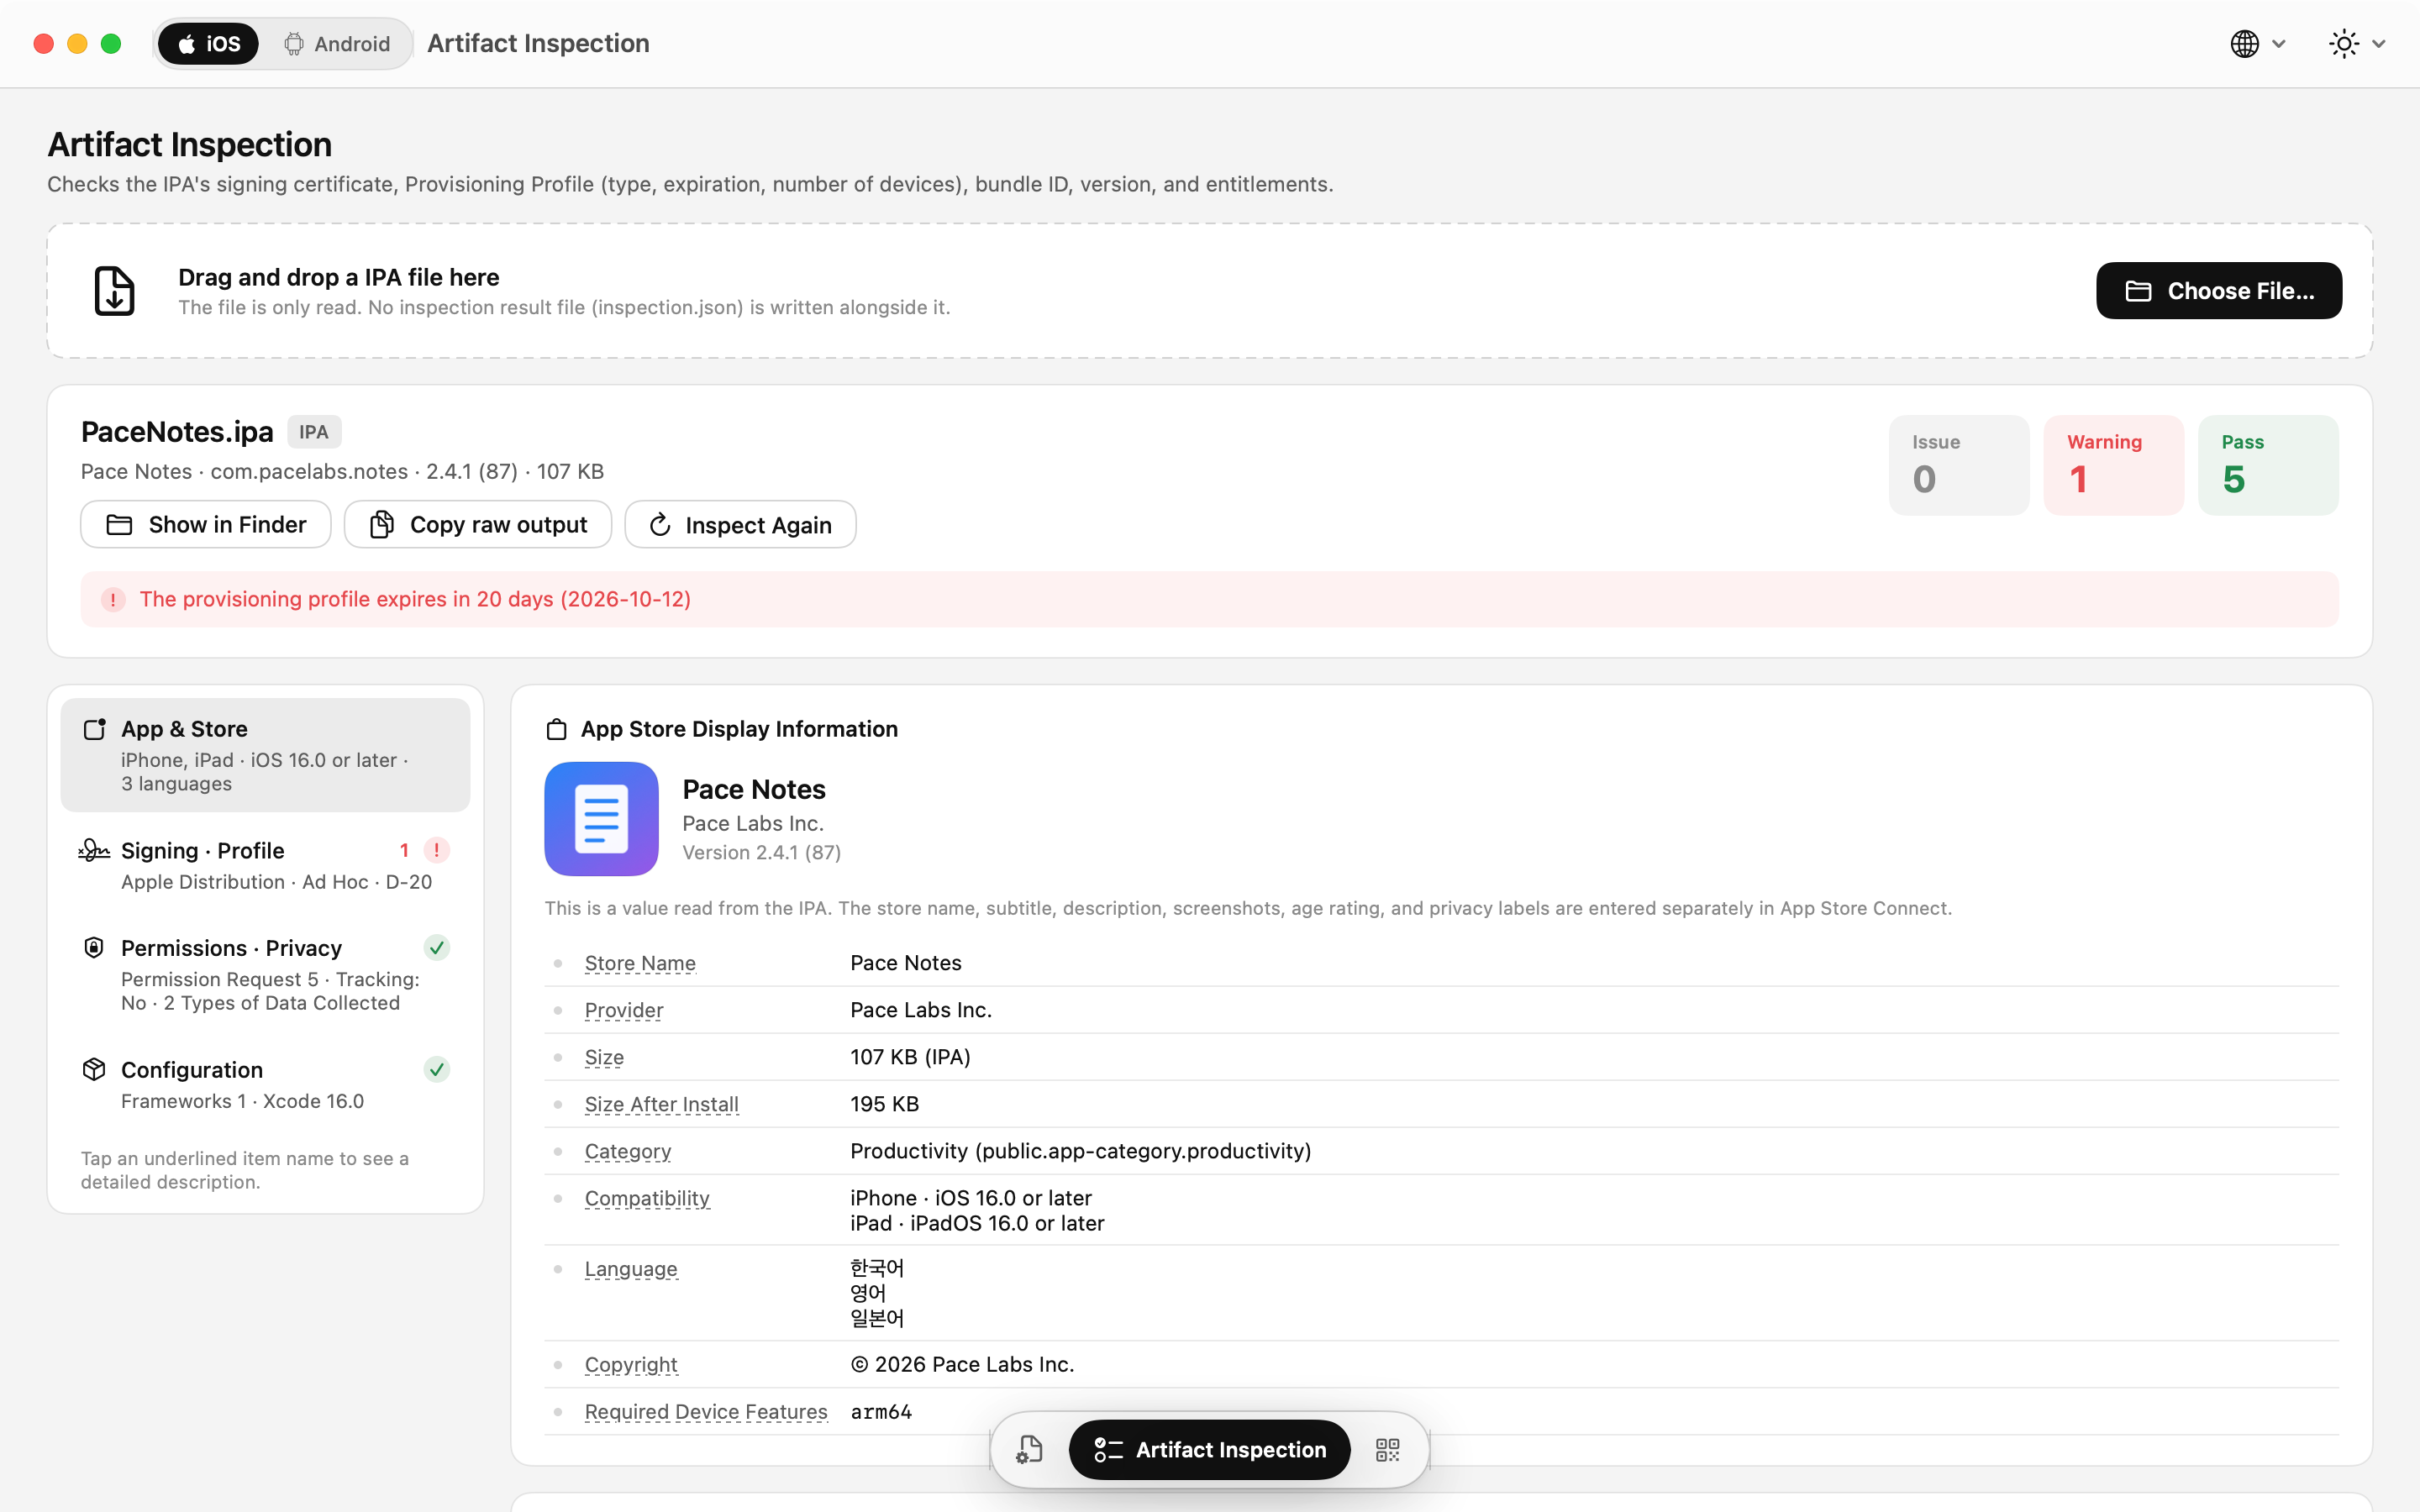Click the Configuration green checkmark badge
Viewport: 2420px width, 1512px height.
(x=437, y=1070)
